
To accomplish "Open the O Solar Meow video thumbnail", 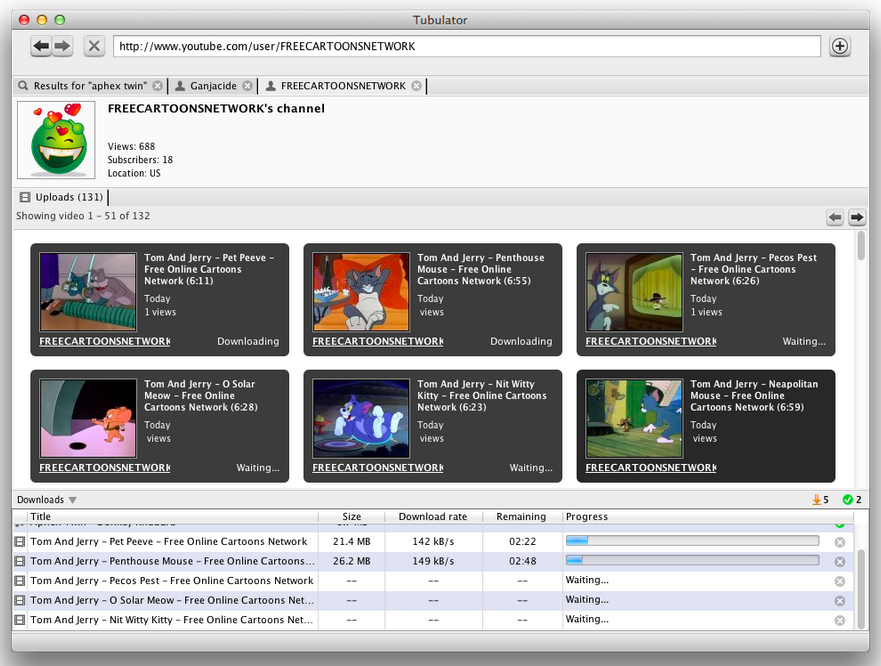I will tap(88, 418).
